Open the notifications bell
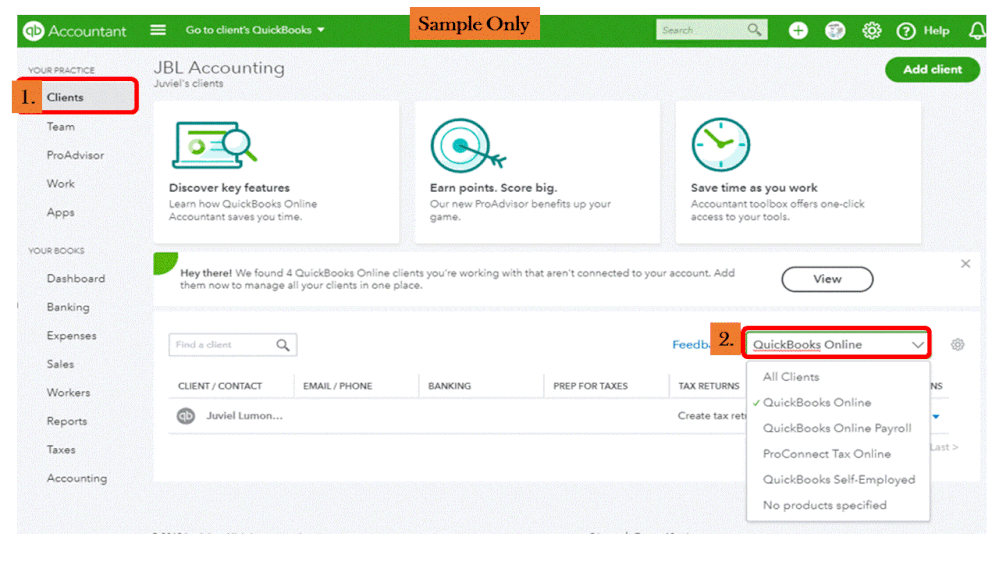The height and width of the screenshot is (562, 999). (x=977, y=31)
